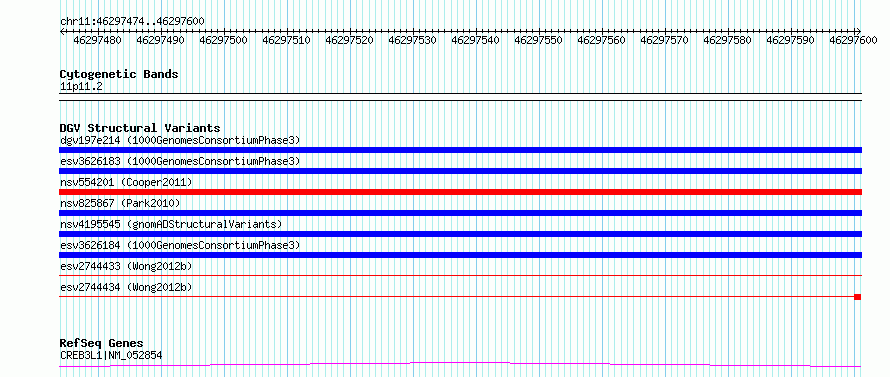The height and width of the screenshot is (377, 890).
Task: Click the red nsv554201 Cooper2011 bar
Action: point(460,192)
